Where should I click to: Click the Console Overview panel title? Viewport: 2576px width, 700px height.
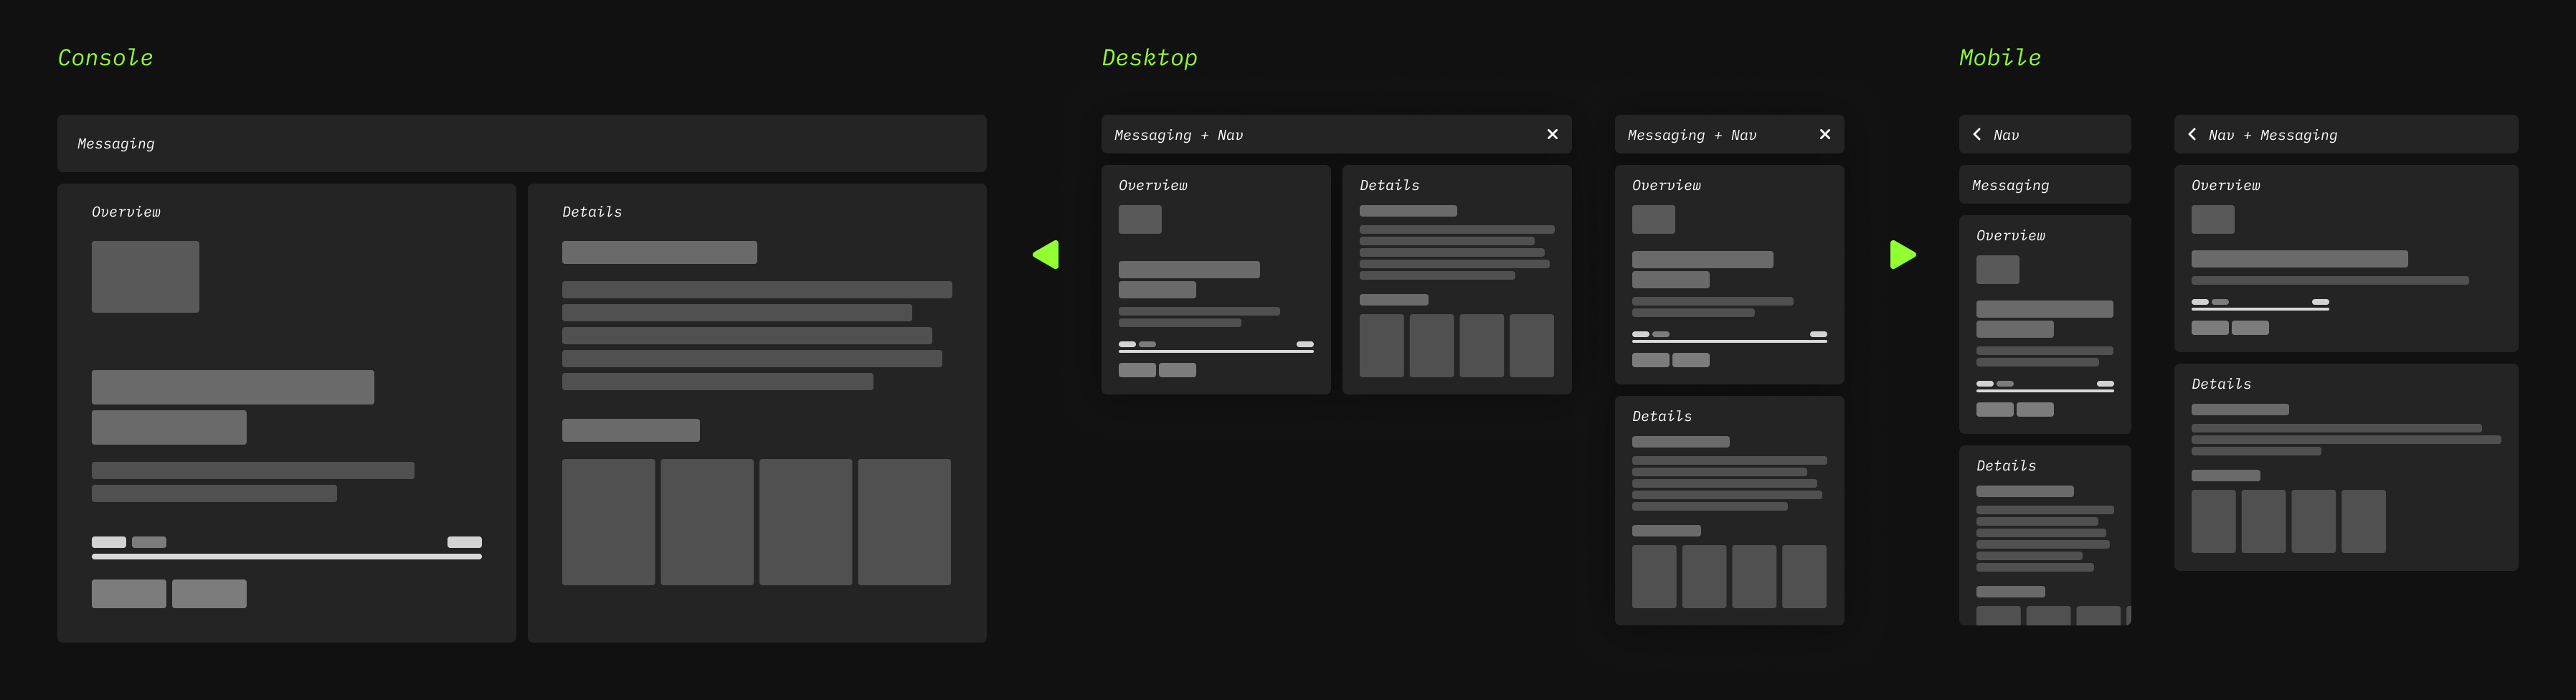click(126, 212)
